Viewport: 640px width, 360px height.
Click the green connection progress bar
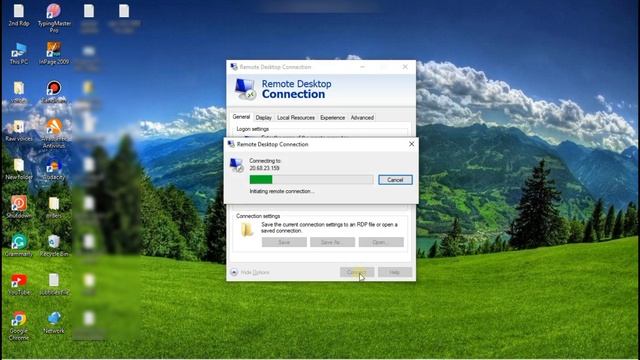(x=311, y=180)
